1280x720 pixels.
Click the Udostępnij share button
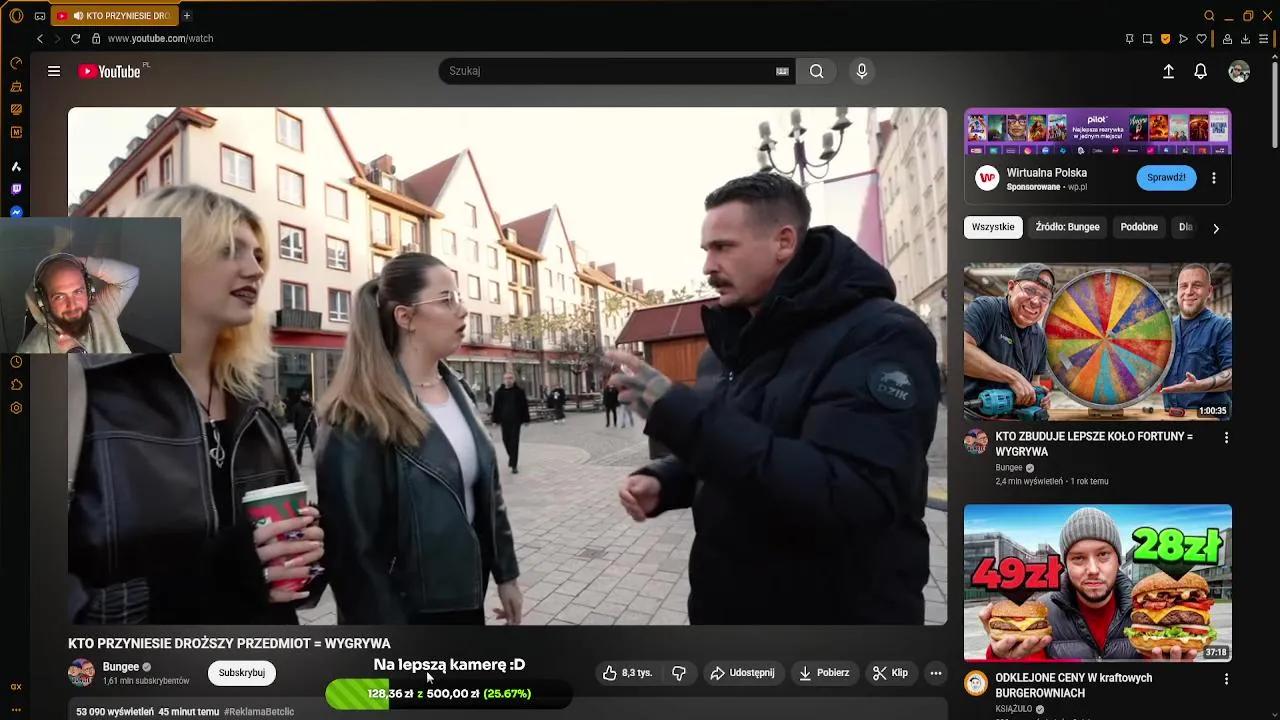tap(742, 673)
